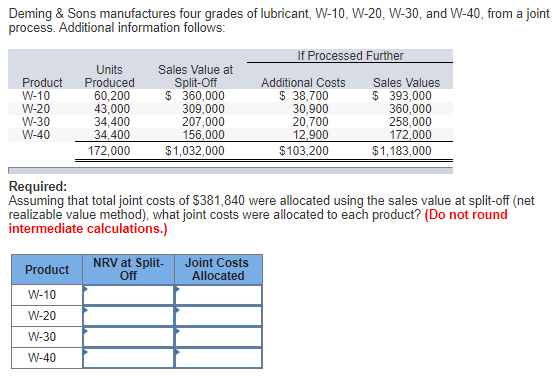
Task: Click the 309,000 split-off sales value
Action: pyautogui.click(x=203, y=109)
